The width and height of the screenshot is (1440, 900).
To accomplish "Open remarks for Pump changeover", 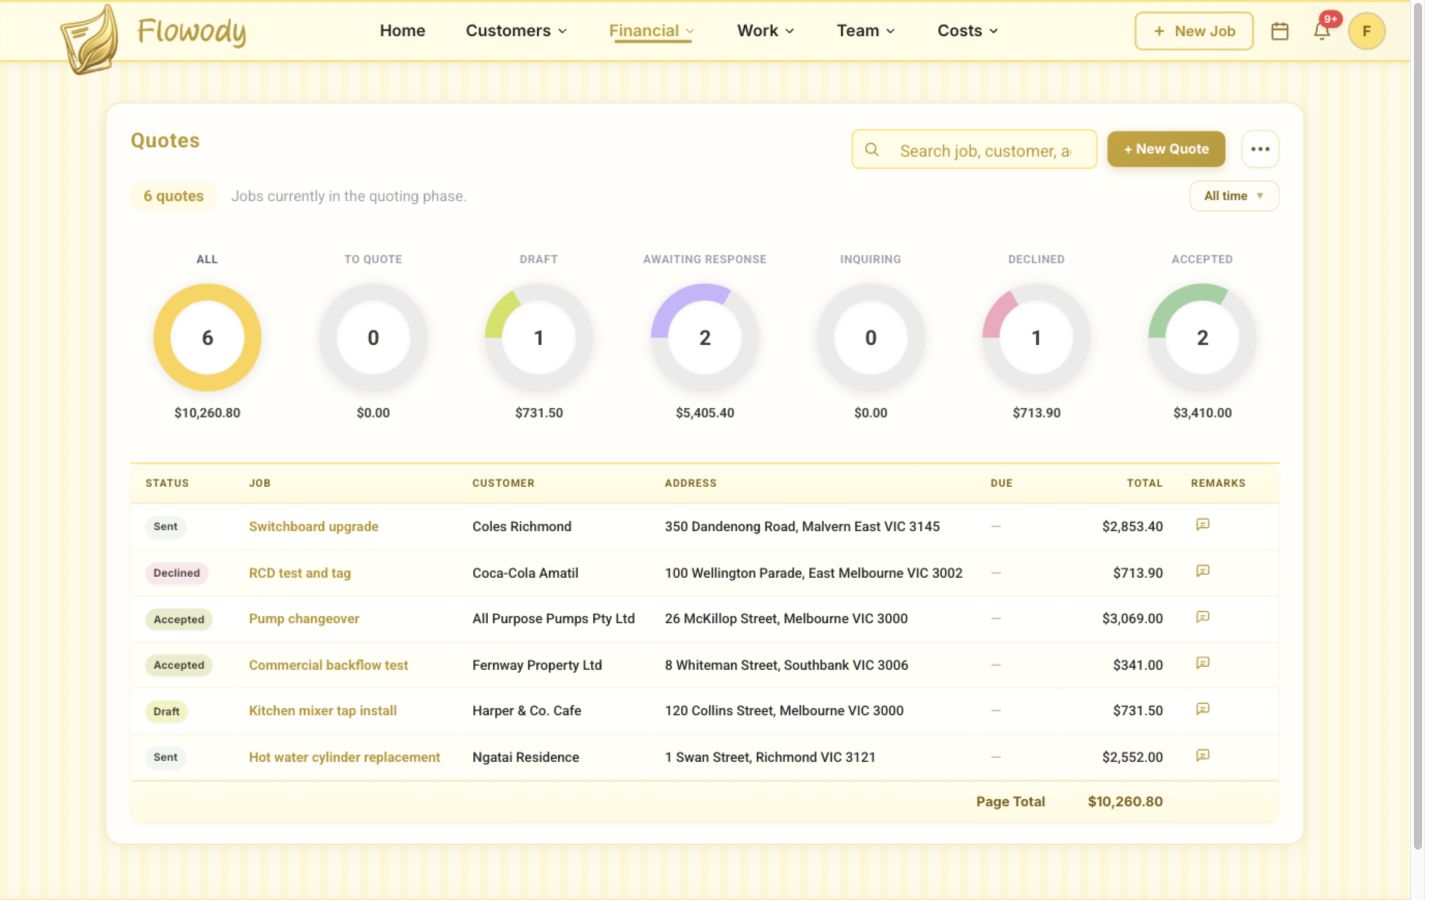I will coord(1203,617).
